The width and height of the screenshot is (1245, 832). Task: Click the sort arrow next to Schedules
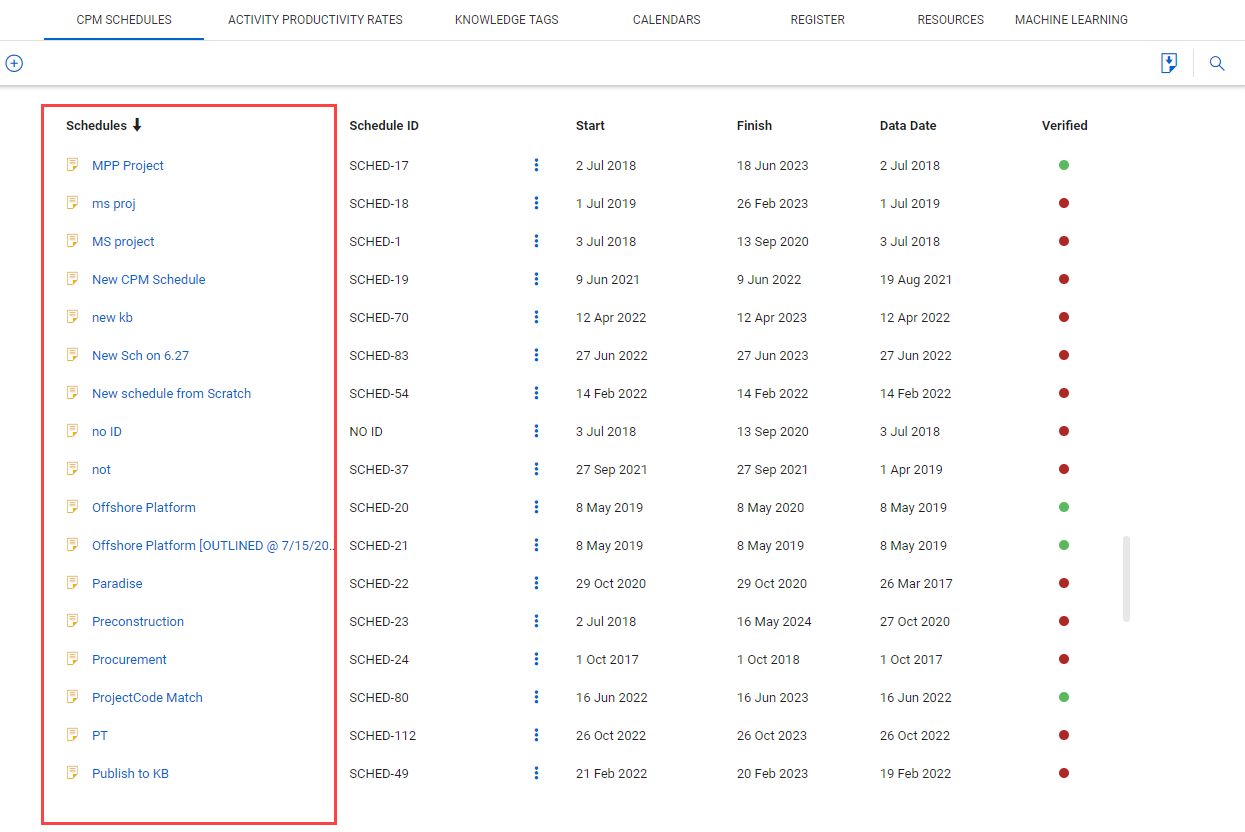[137, 125]
